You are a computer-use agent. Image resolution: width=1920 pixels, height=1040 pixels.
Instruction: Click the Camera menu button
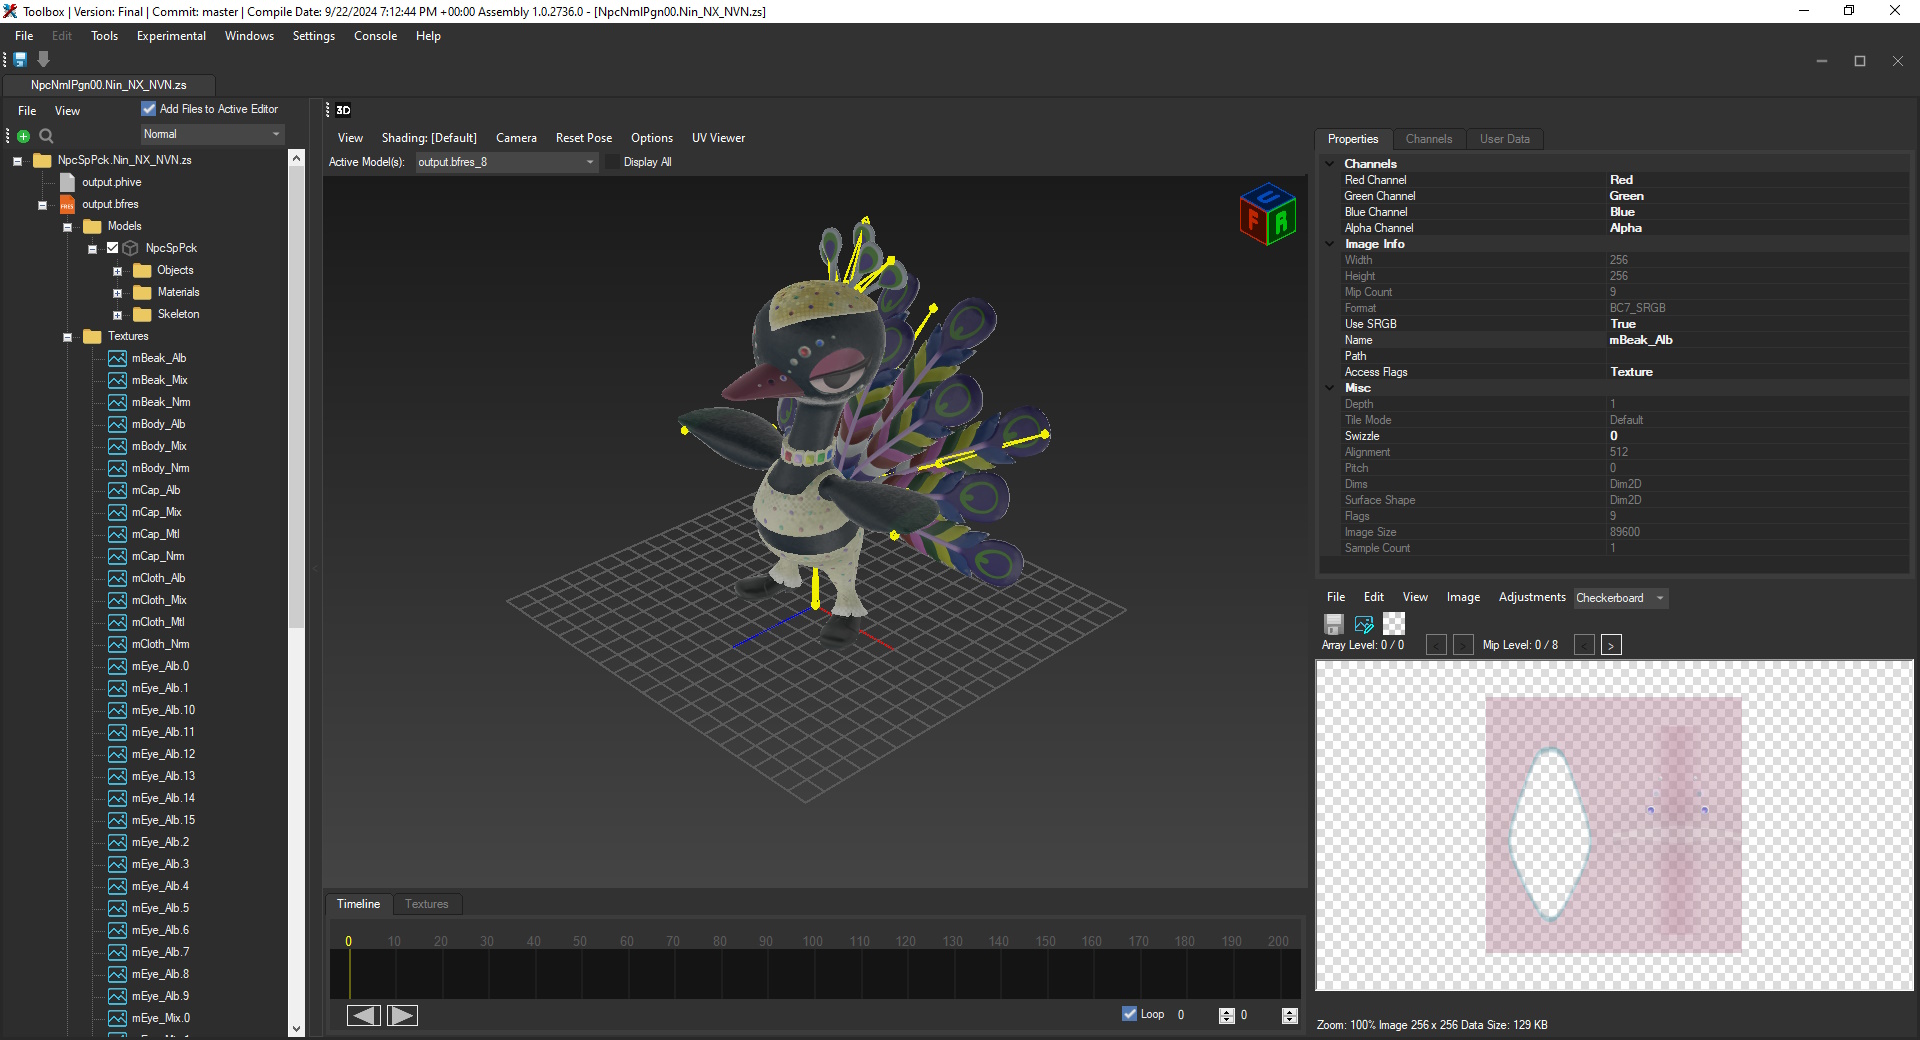pyautogui.click(x=516, y=138)
